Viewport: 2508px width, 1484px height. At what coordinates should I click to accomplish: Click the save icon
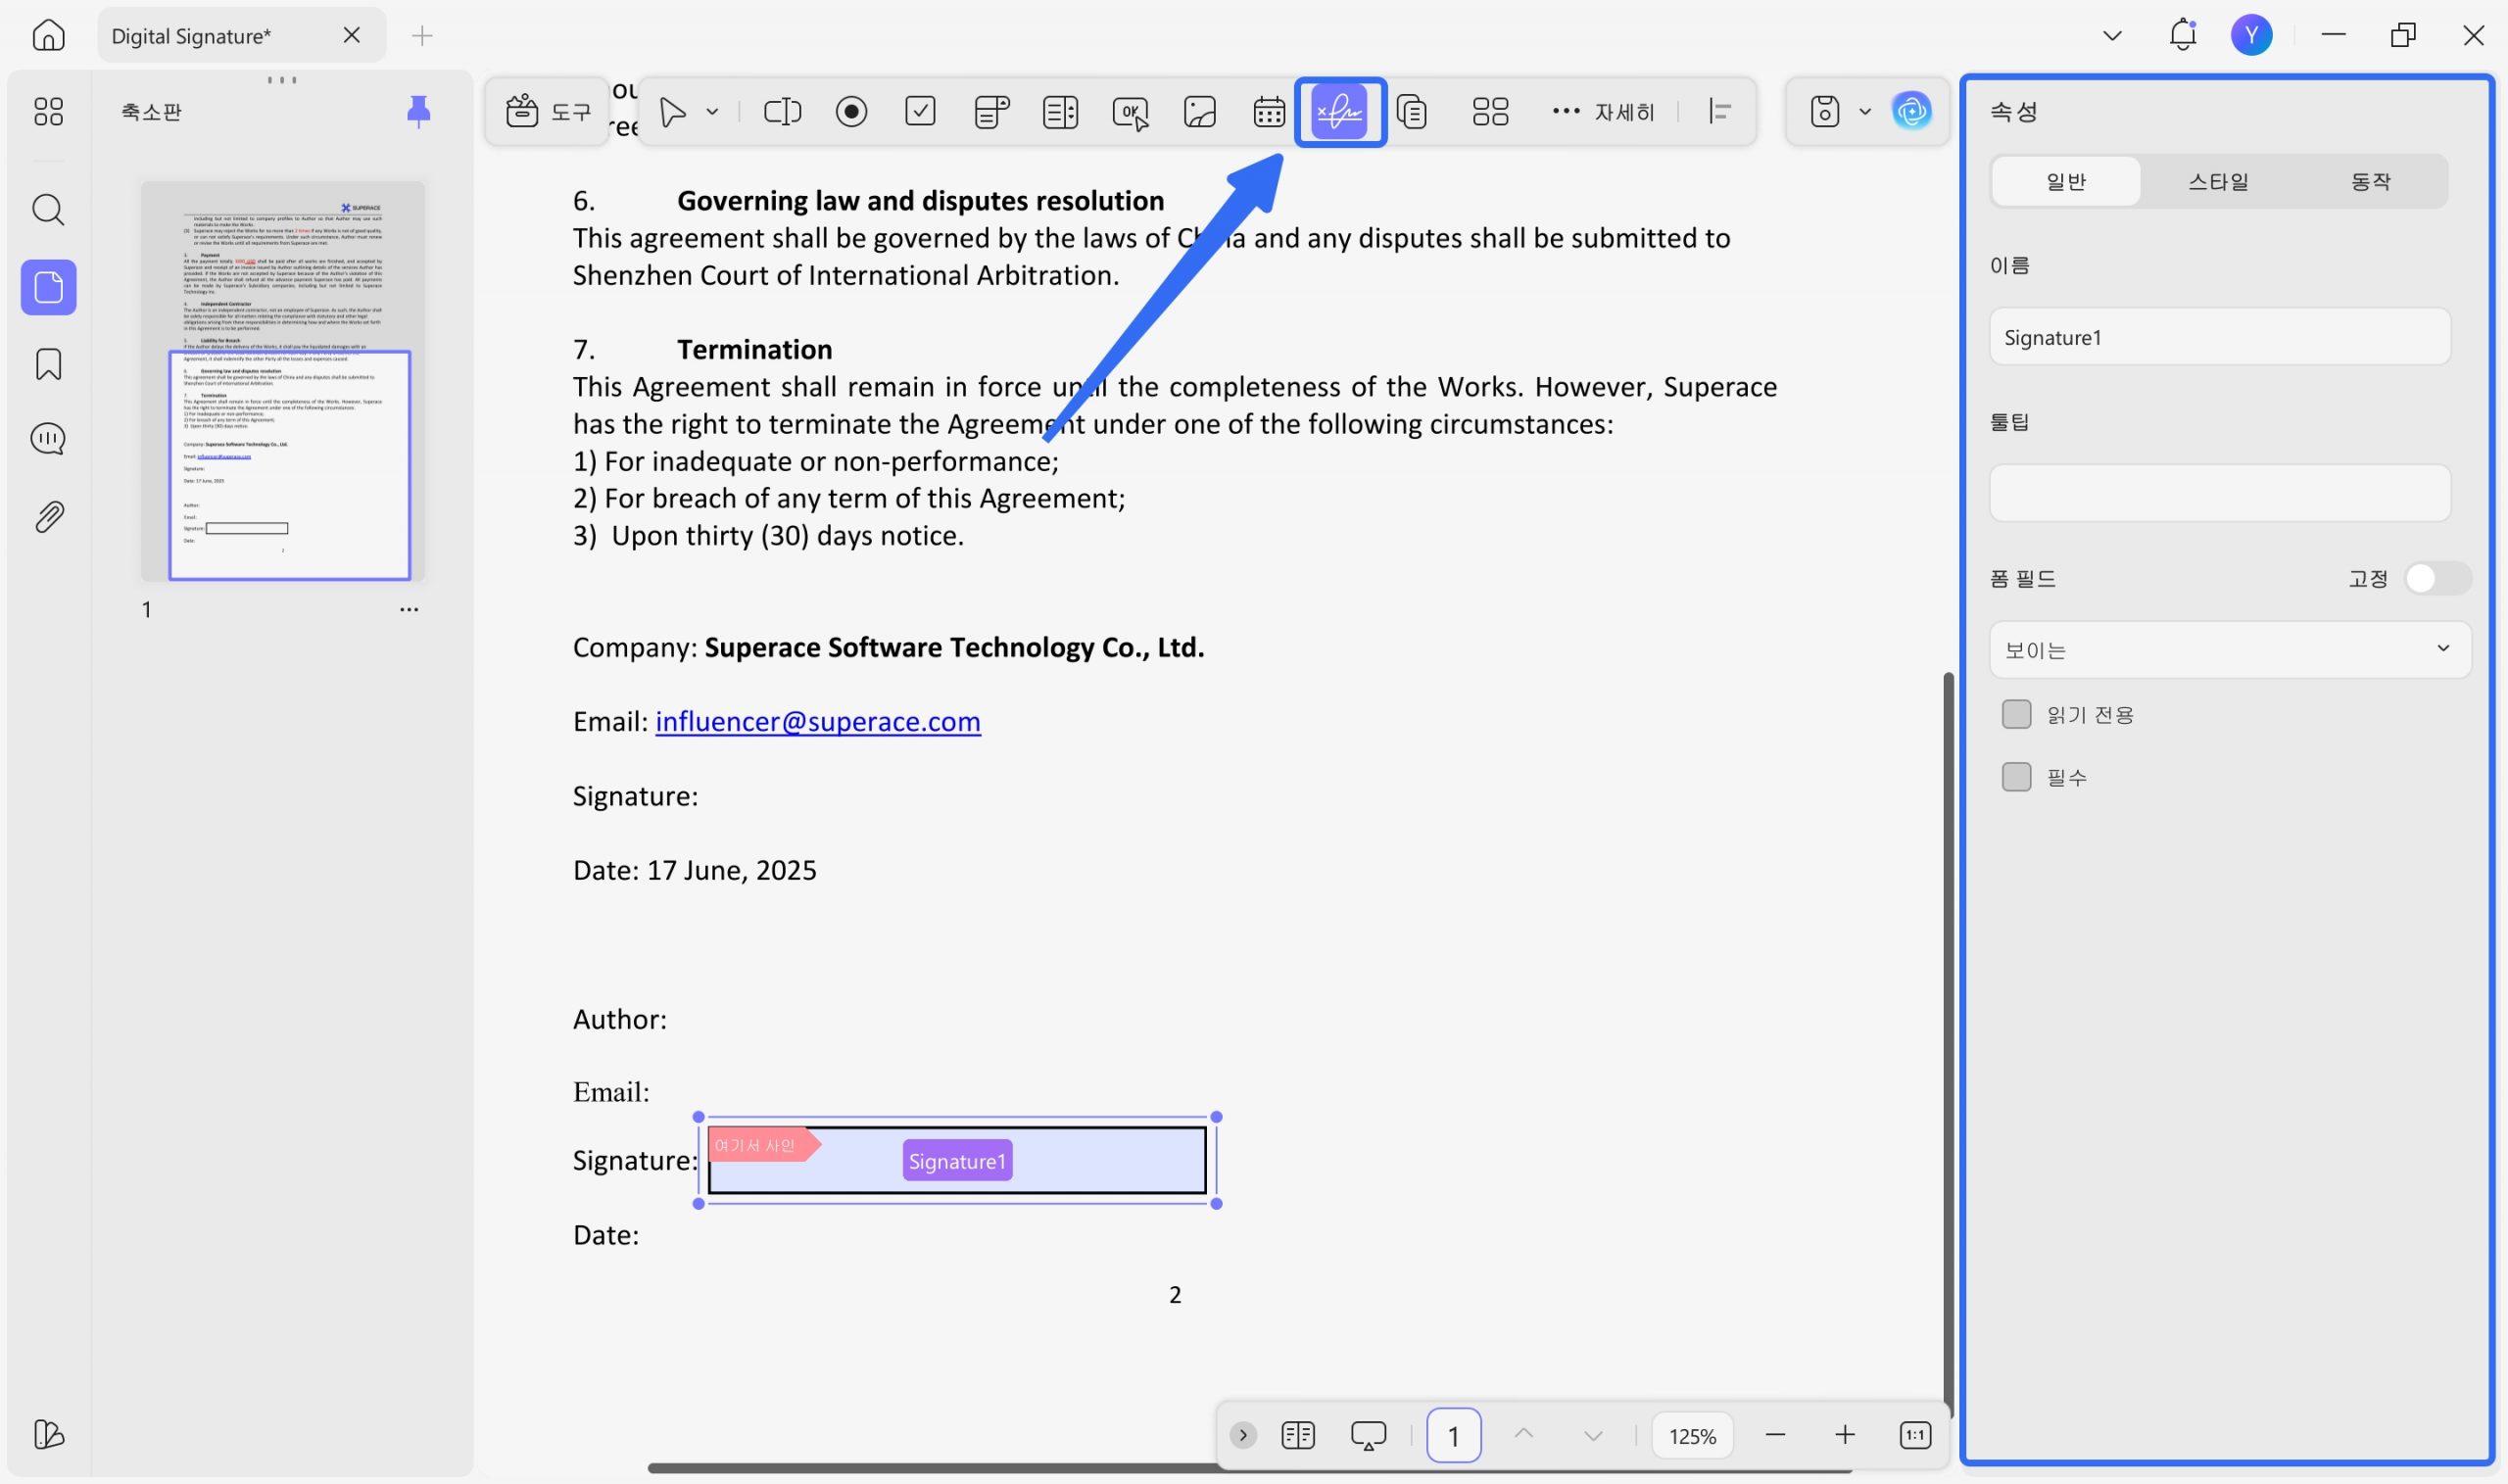click(x=1825, y=111)
